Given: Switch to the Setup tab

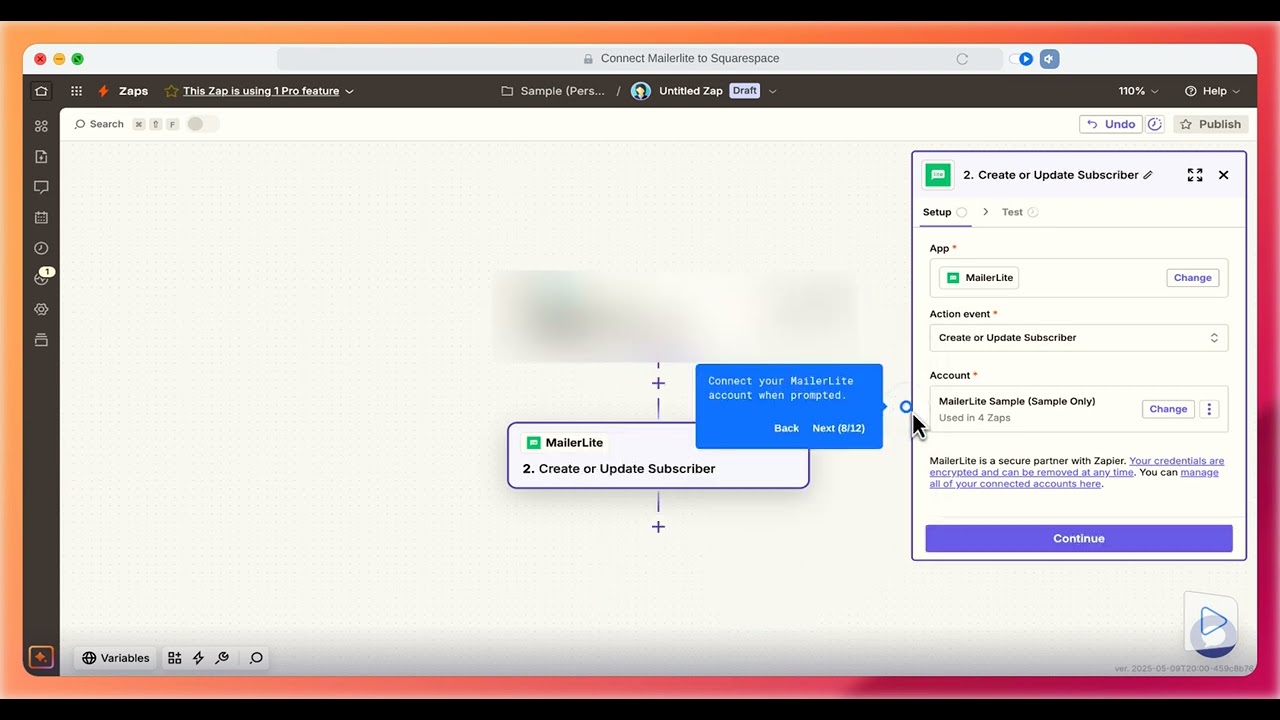Looking at the screenshot, I should tap(944, 212).
